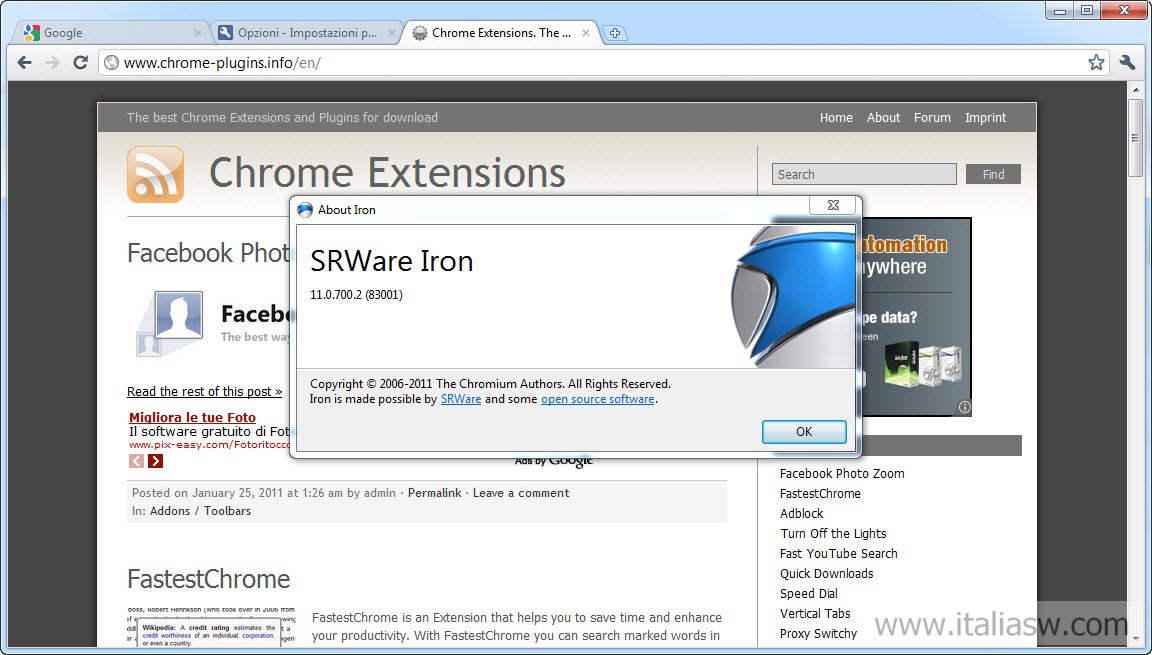The height and width of the screenshot is (655, 1152).
Task: Close the About Iron dialog with X
Action: point(833,205)
